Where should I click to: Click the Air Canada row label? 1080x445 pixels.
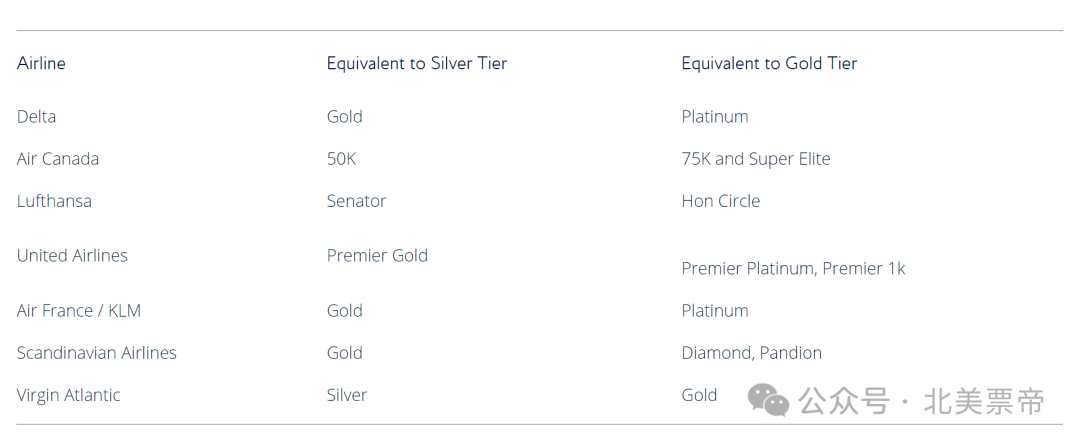click(58, 158)
